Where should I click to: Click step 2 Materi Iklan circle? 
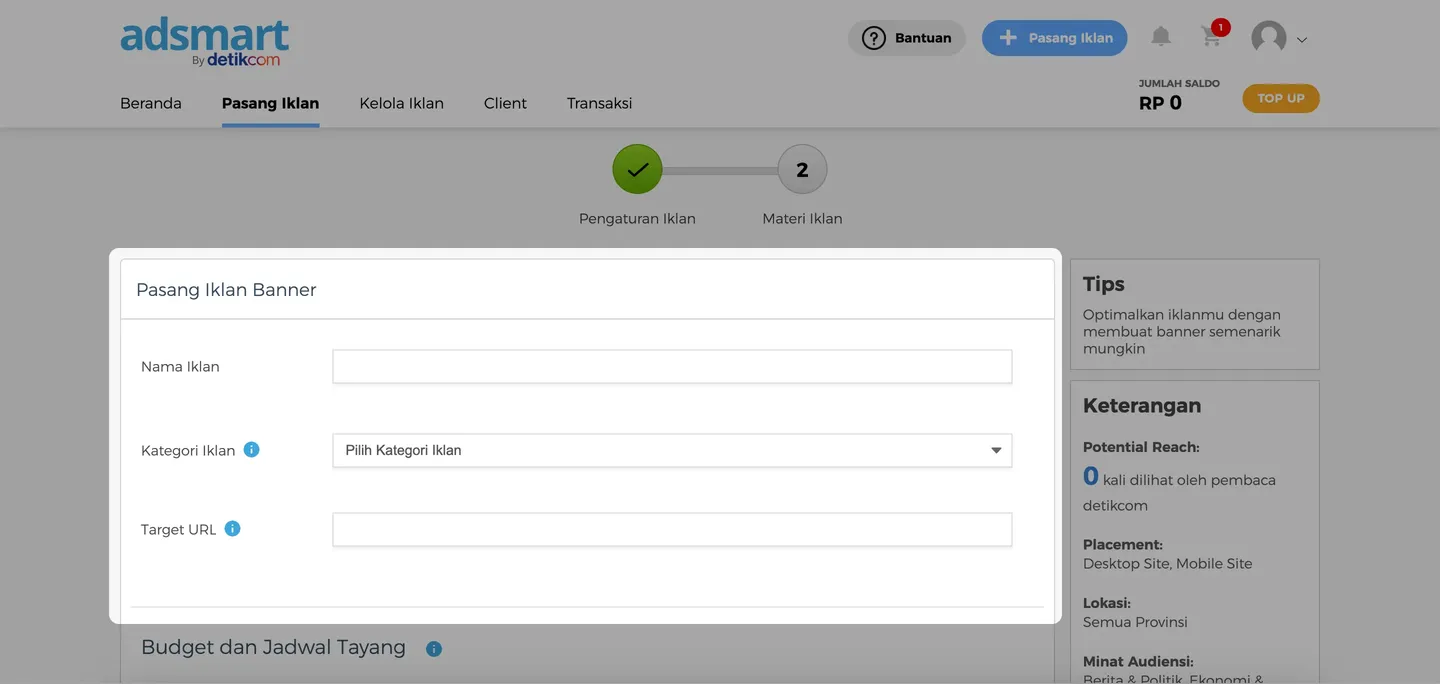point(802,170)
